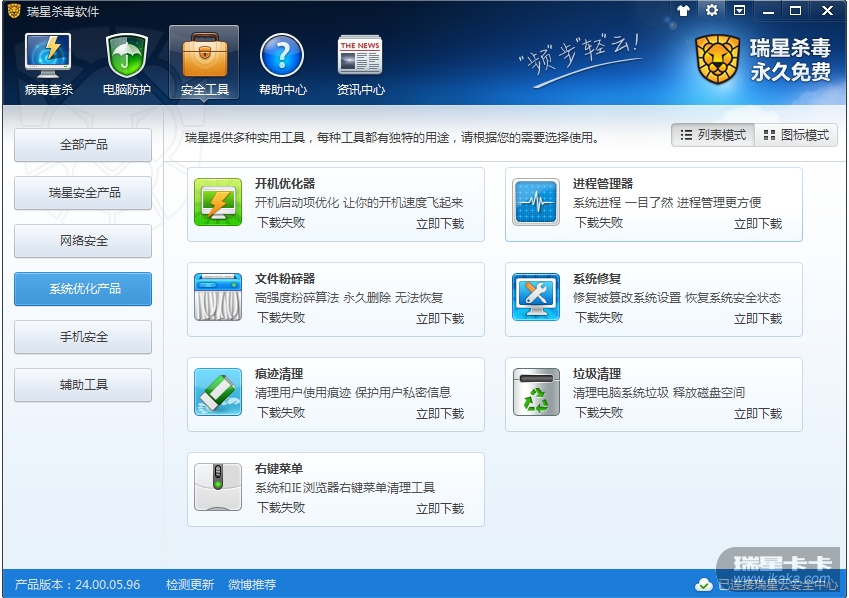Viewport: 849px width, 598px height.
Task: Click the 系统修复 title text
Action: click(597, 278)
